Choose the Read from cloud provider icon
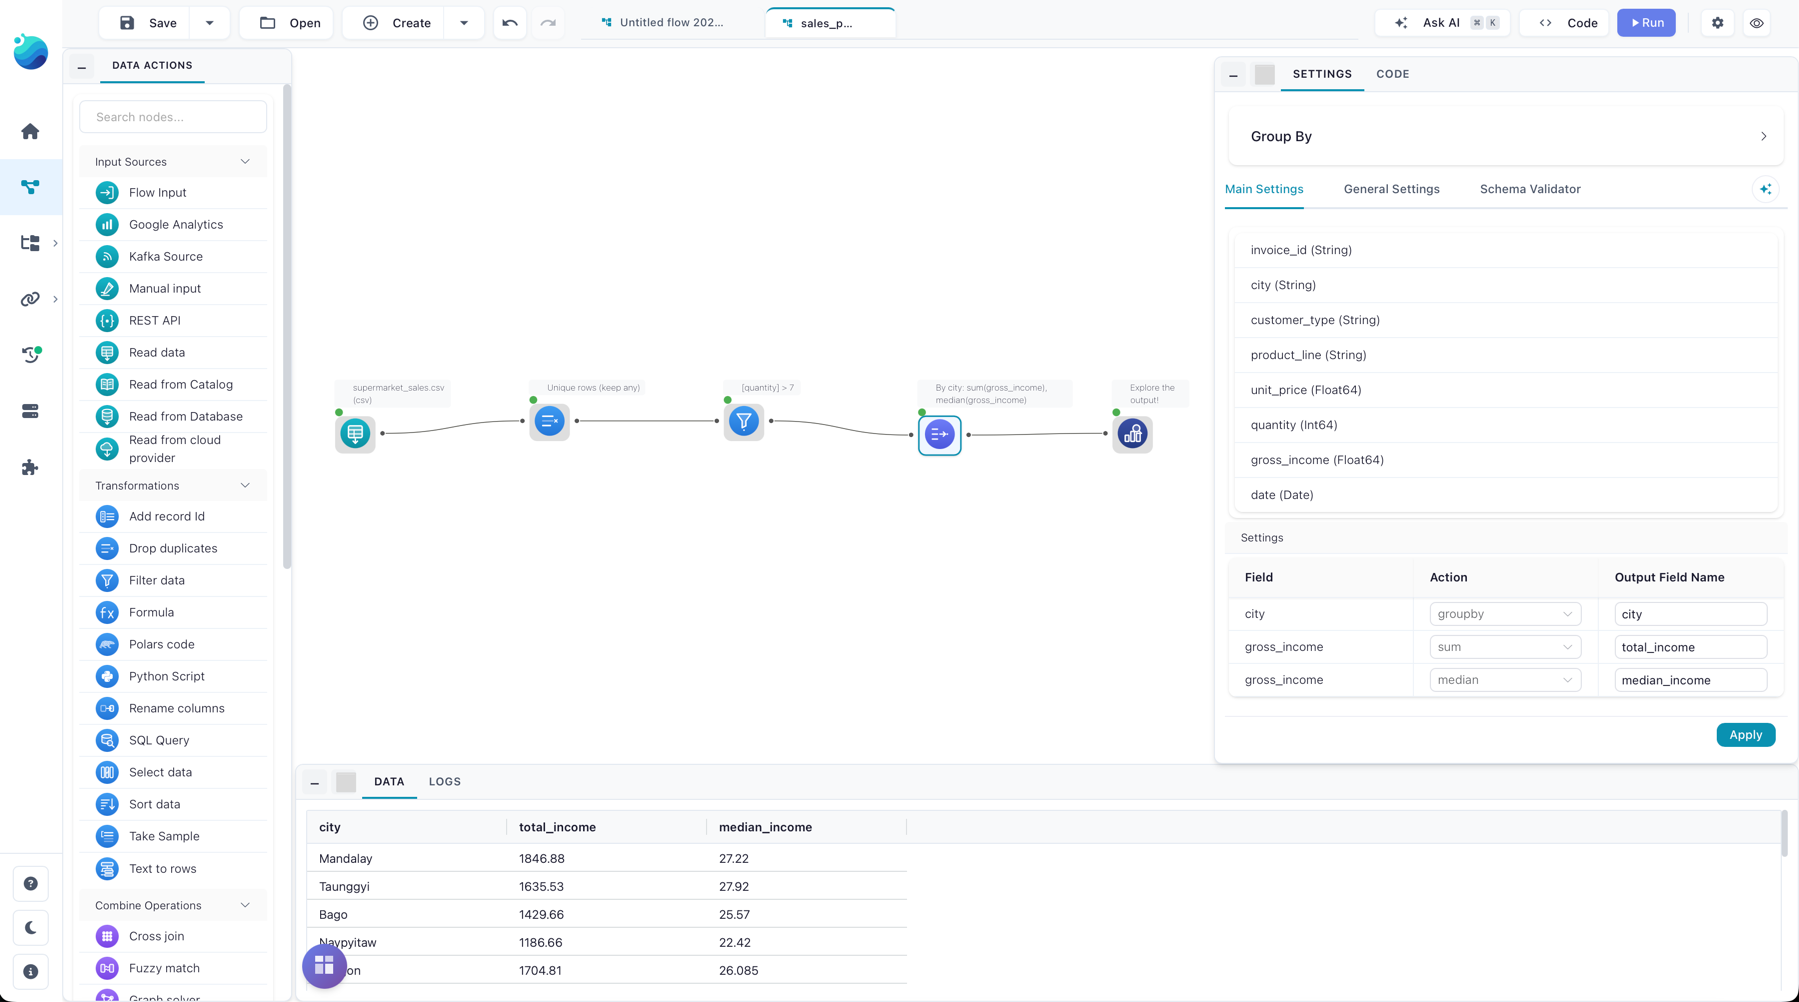This screenshot has width=1799, height=1002. pos(107,449)
